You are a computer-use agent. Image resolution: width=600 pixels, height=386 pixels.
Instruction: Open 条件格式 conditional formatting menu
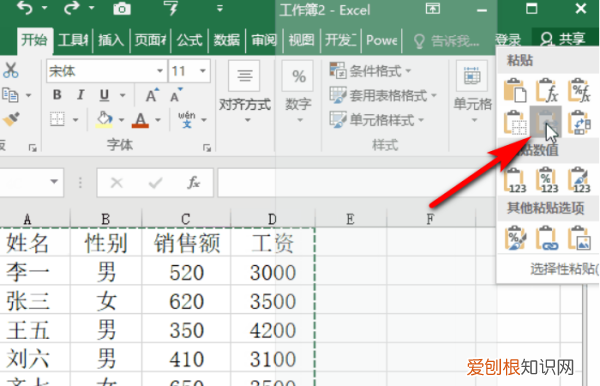[x=370, y=71]
